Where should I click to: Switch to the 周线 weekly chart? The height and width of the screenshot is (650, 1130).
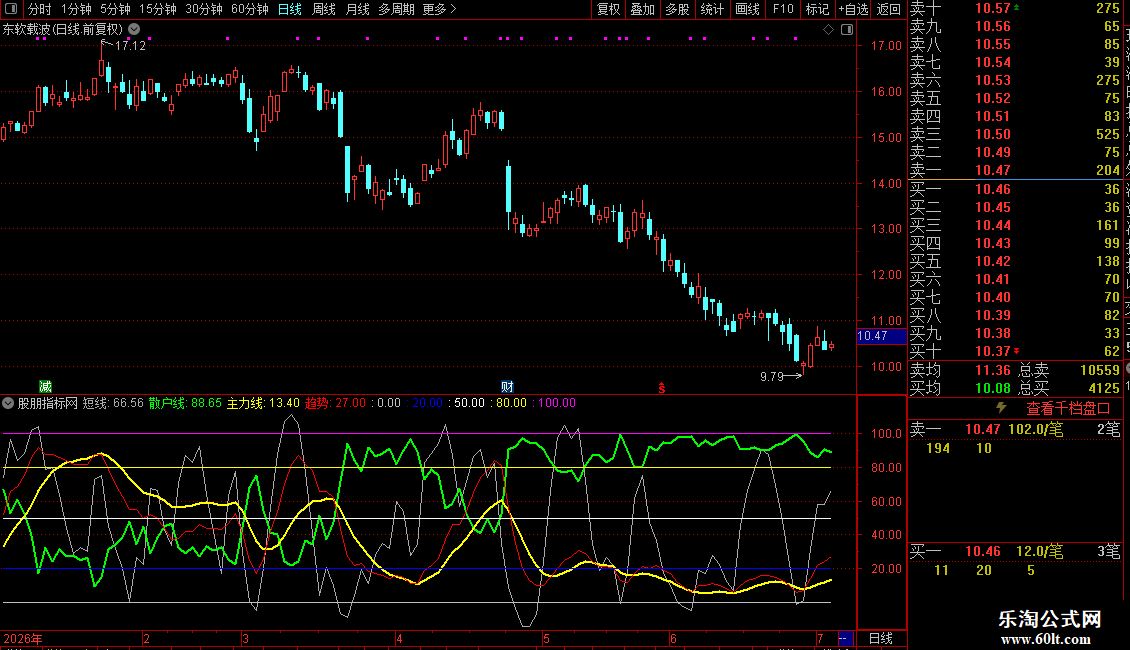click(x=324, y=9)
